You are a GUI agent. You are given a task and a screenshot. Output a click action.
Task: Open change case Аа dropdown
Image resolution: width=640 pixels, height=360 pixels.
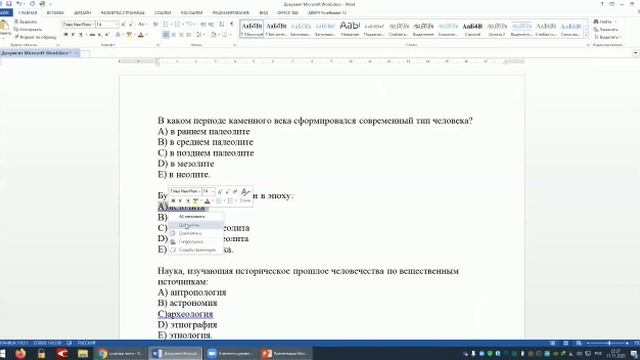[142, 24]
